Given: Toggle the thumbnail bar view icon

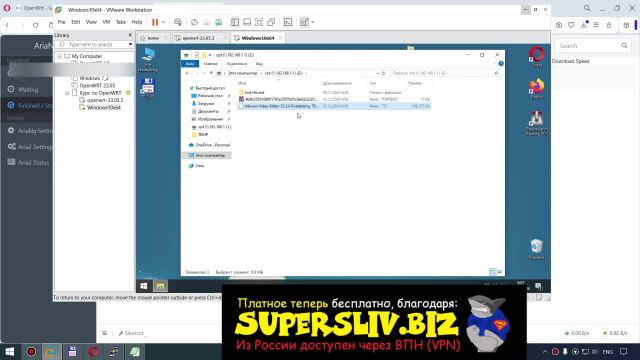Looking at the screenshot, I should point(247,22).
